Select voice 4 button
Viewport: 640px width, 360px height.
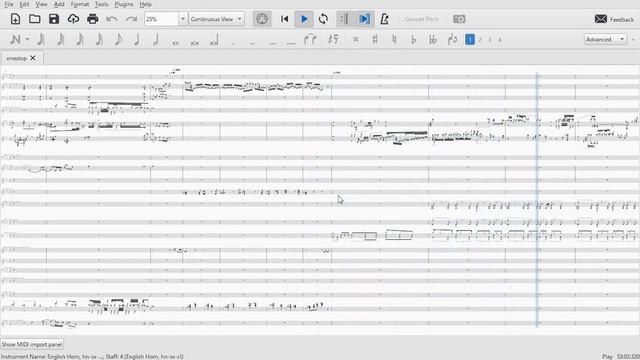[x=500, y=40]
